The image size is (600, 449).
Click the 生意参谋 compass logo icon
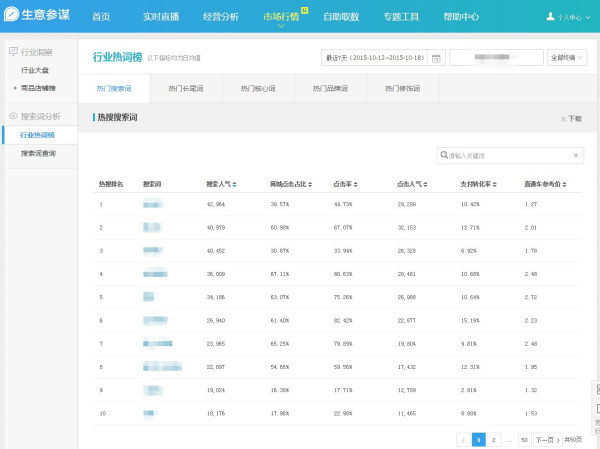11,14
